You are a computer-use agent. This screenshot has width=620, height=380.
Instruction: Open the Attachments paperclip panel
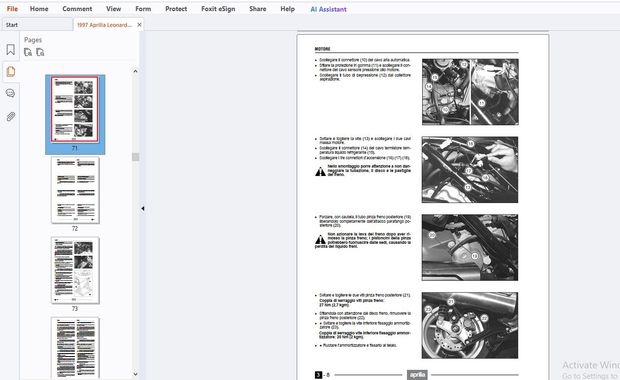11,116
